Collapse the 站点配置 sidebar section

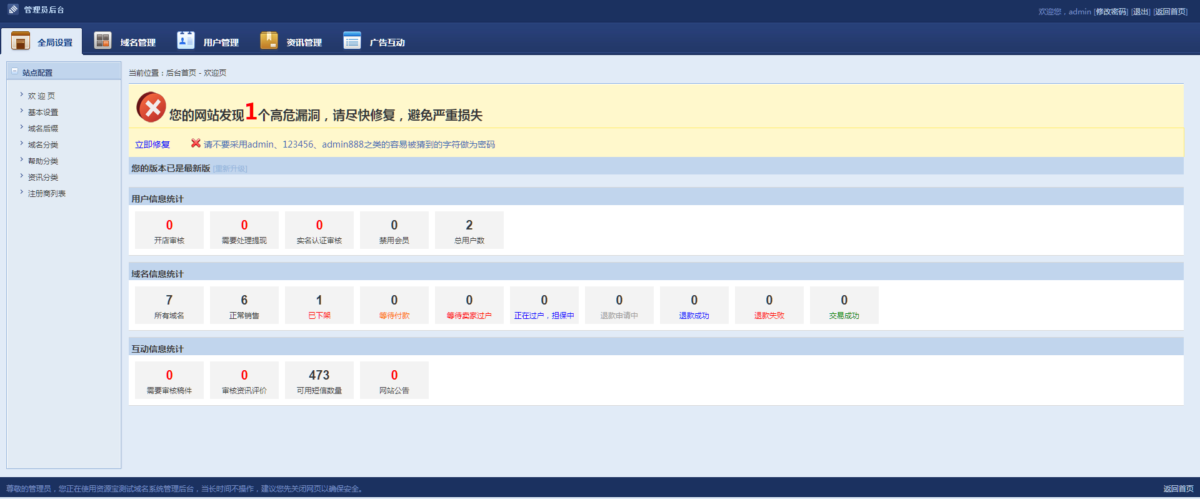[x=15, y=72]
